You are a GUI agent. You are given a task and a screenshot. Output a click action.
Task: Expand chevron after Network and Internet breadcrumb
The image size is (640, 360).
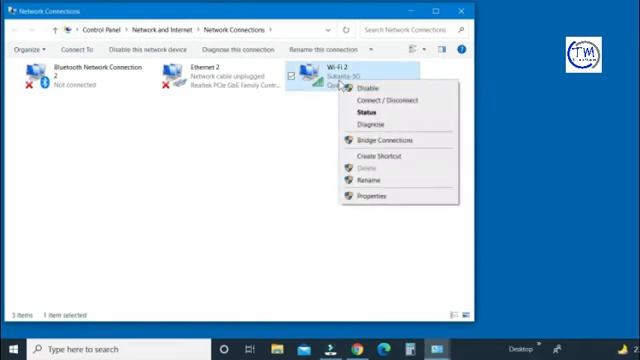point(198,30)
